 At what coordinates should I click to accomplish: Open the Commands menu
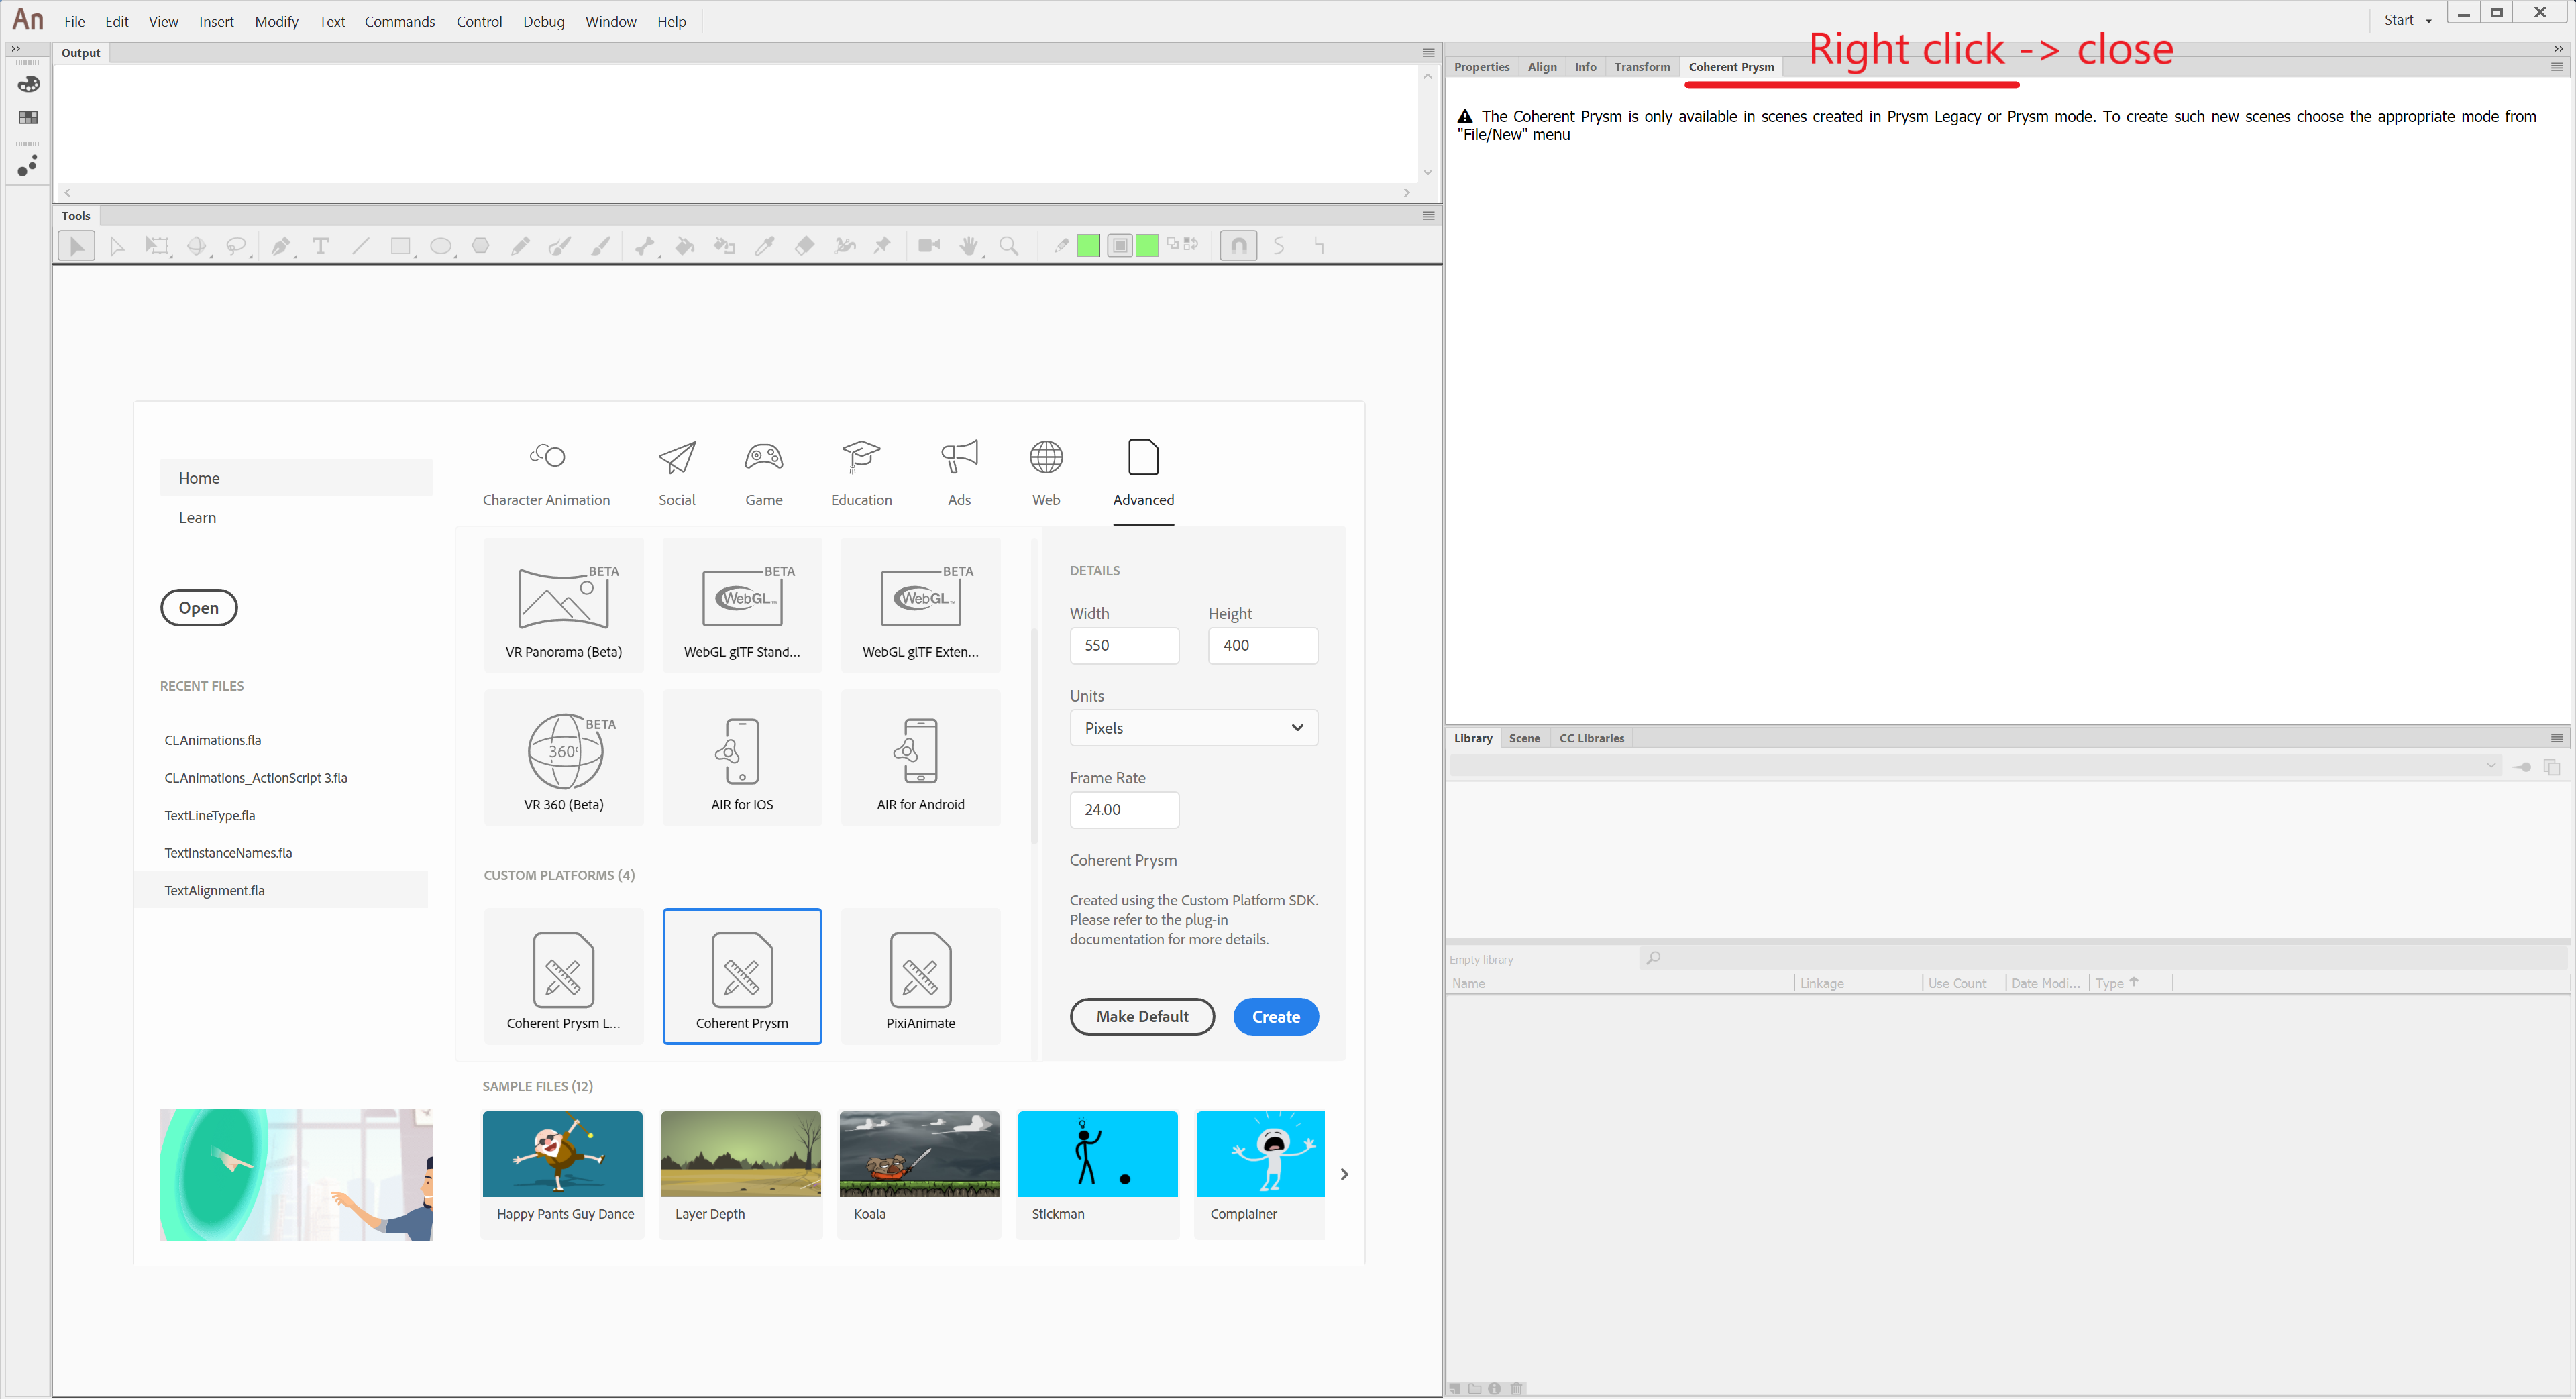pos(399,21)
